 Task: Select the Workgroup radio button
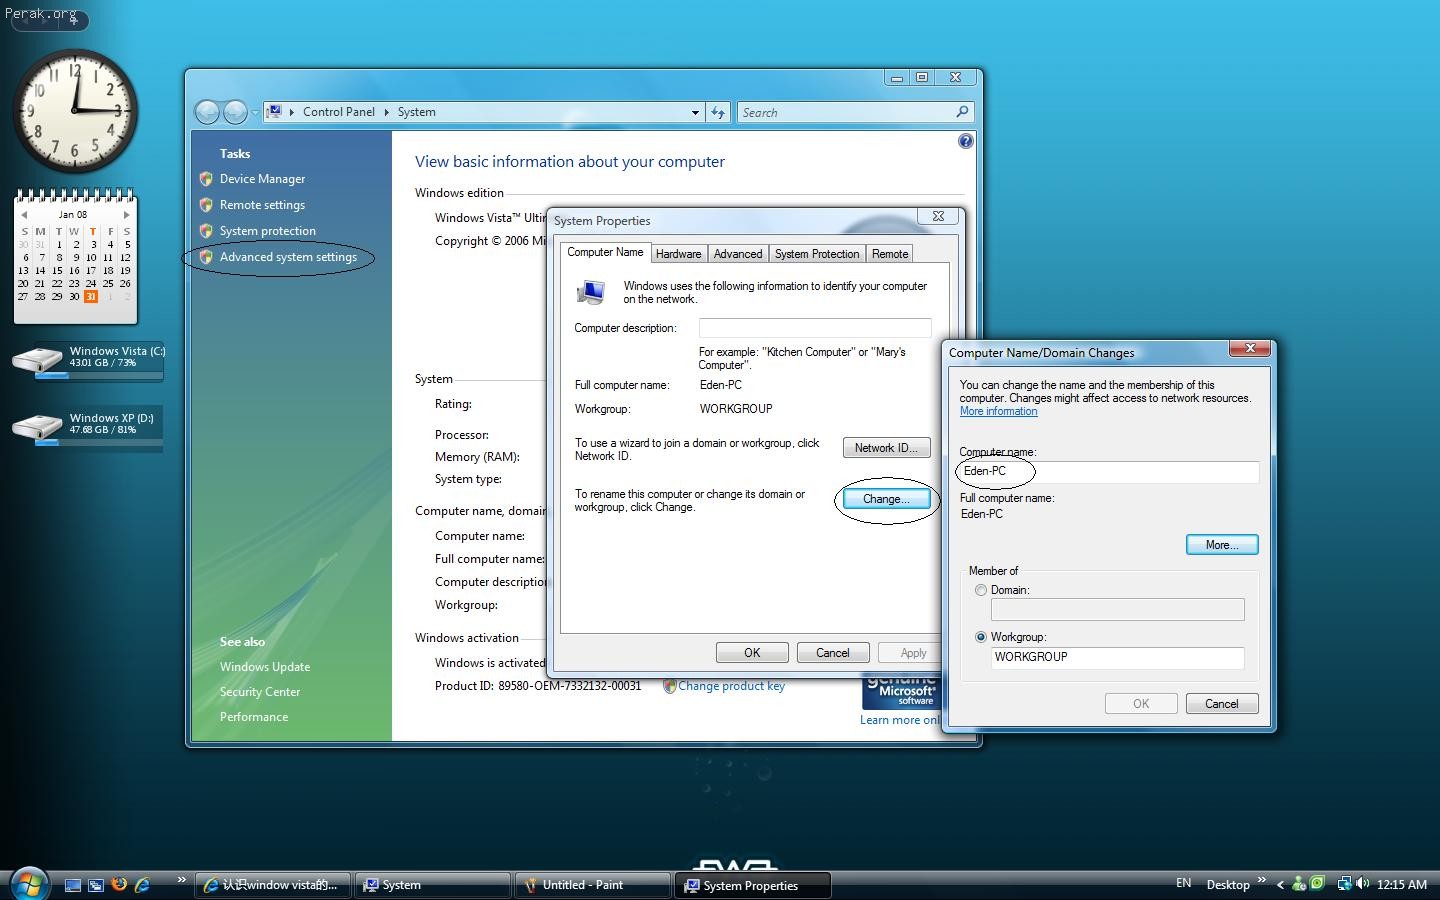(980, 637)
